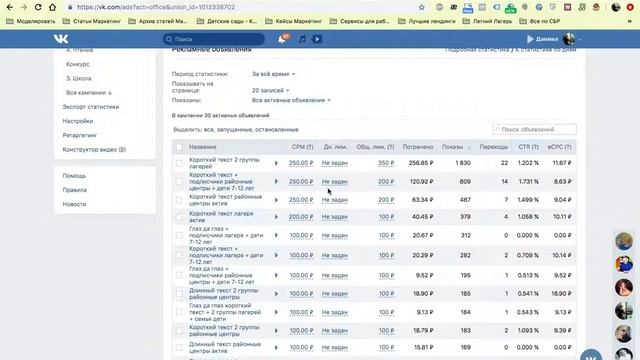
Task: Click browser back arrow
Action: [x=10, y=7]
